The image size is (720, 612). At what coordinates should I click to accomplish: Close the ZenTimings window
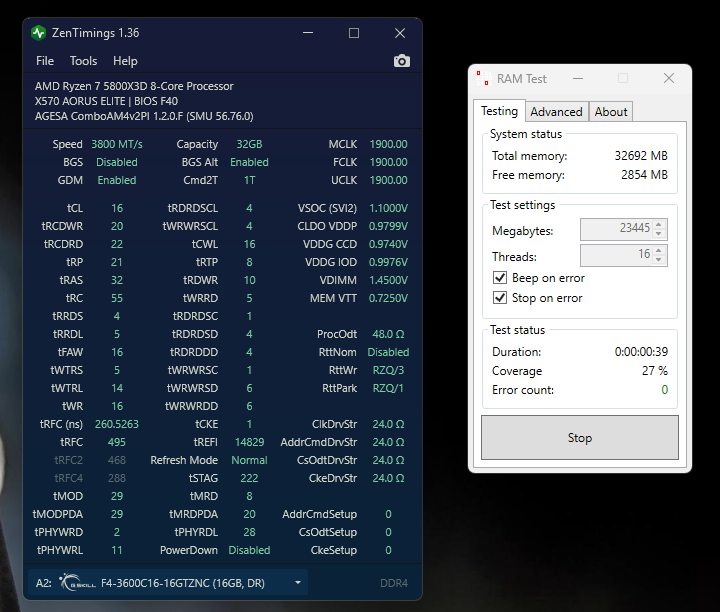[400, 33]
